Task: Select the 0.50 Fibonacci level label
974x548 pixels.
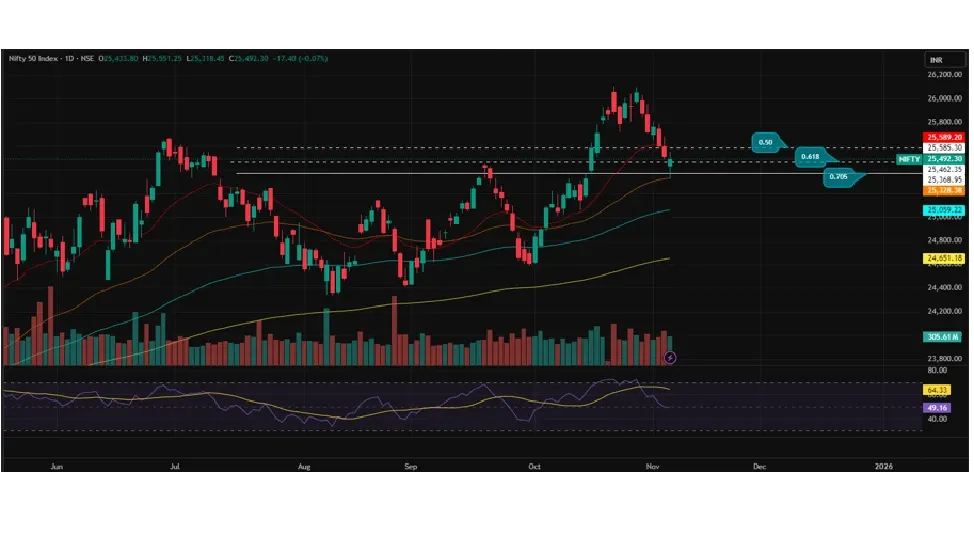Action: (767, 143)
